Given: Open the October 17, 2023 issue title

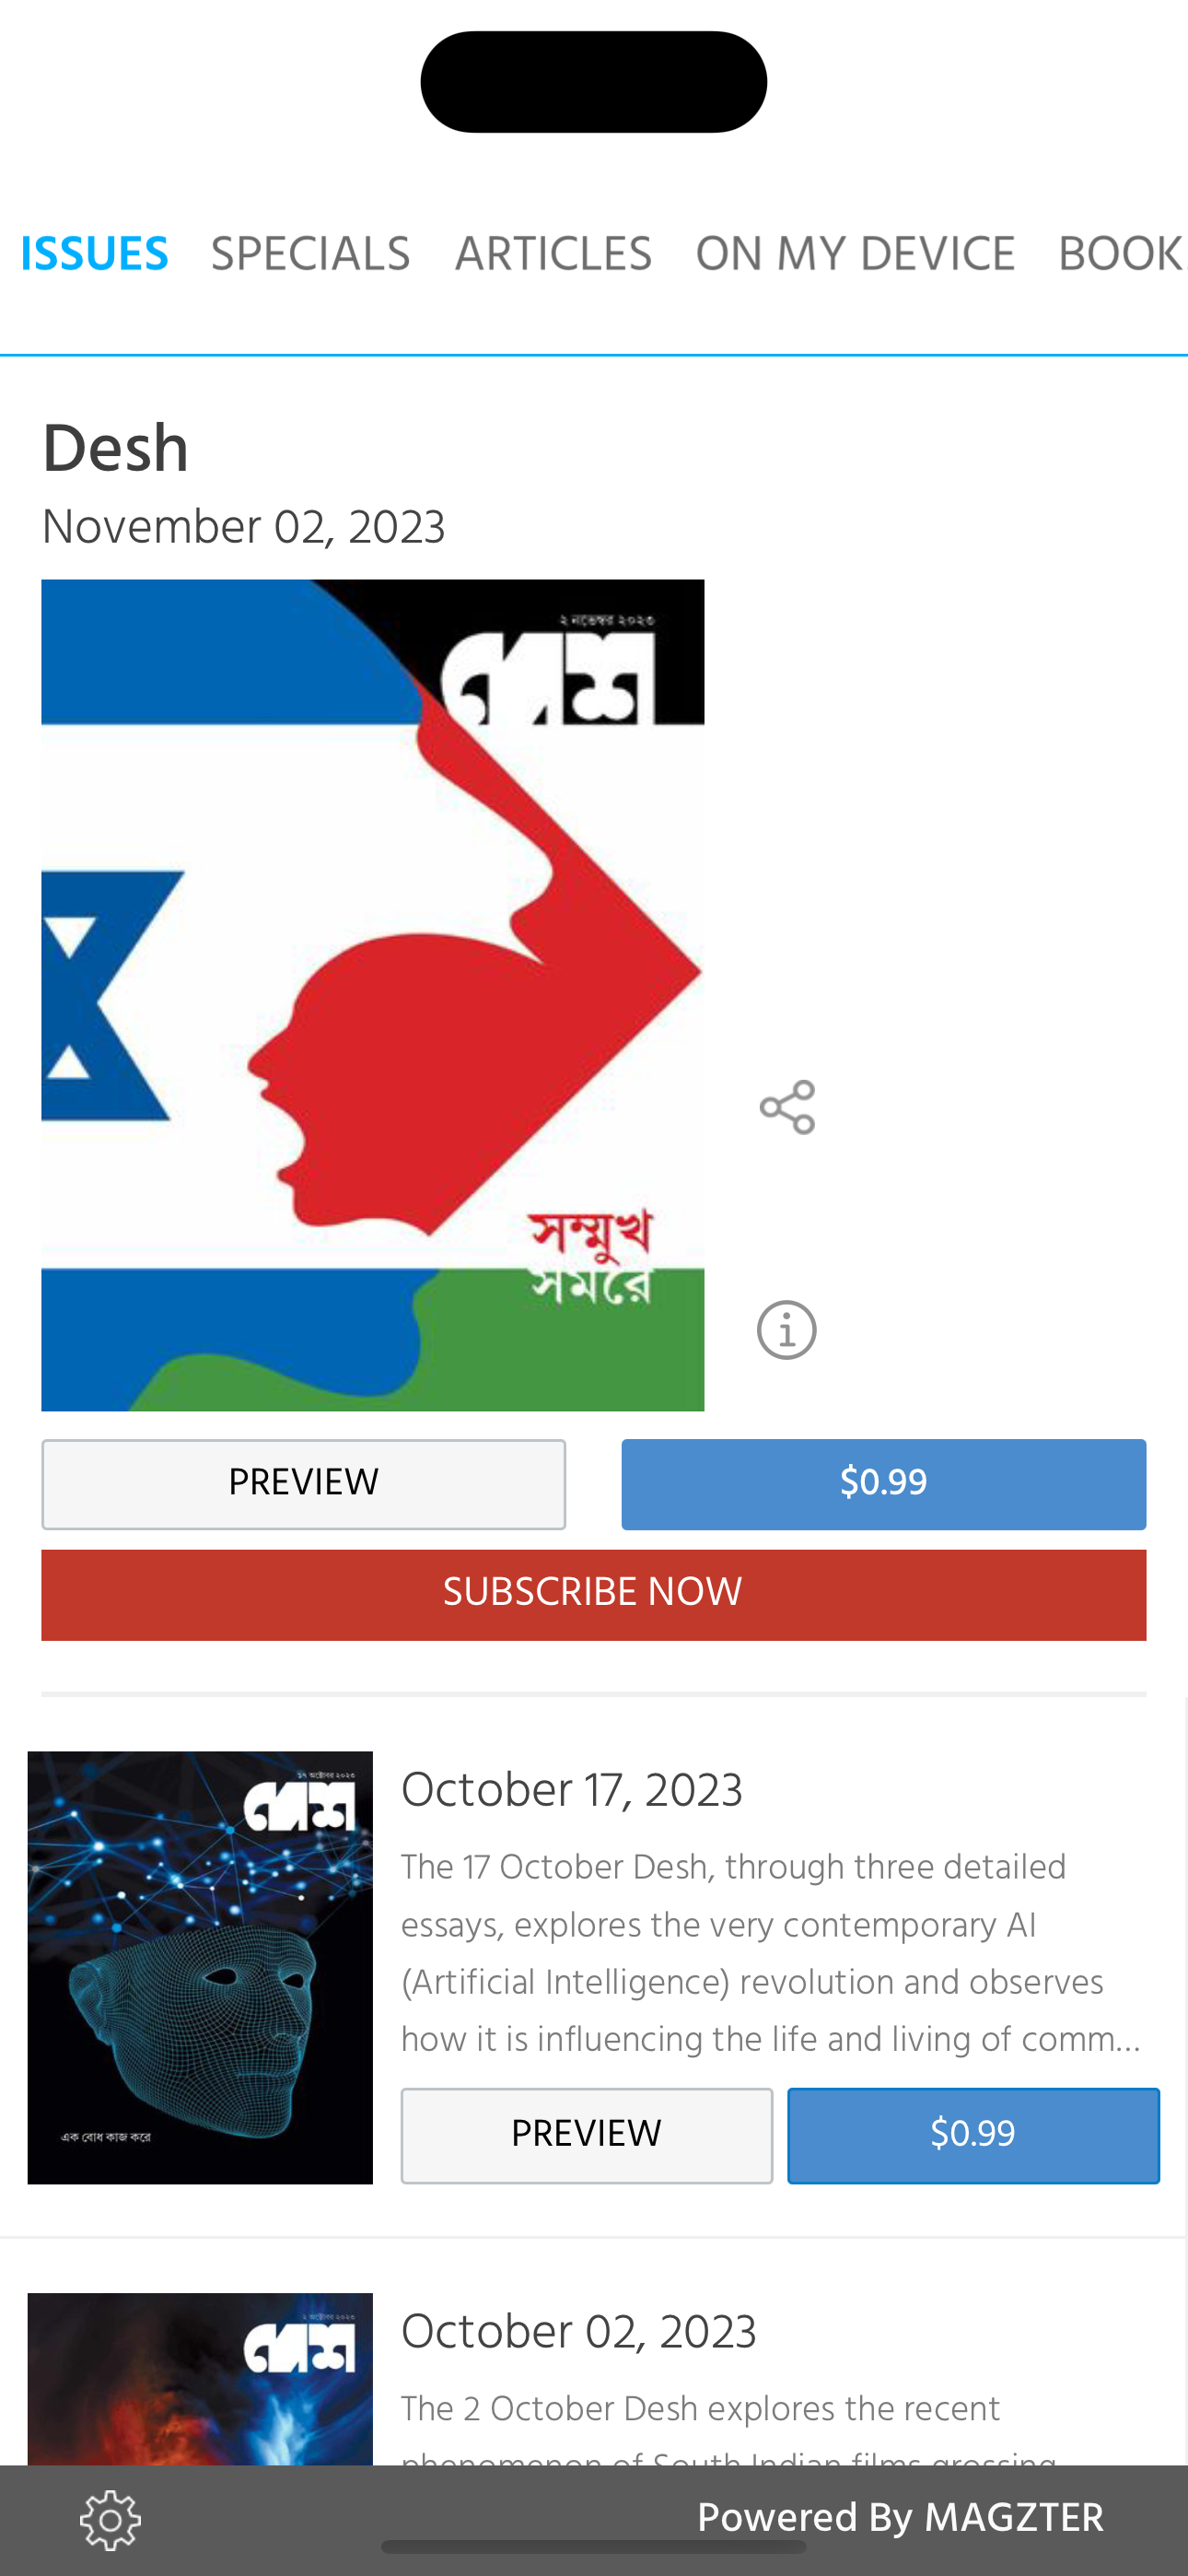Looking at the screenshot, I should click(572, 1790).
